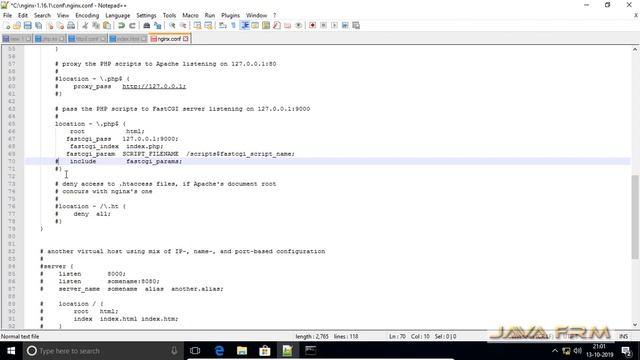
Task: Open Find dialog with binoculars icon
Action: [x=147, y=25]
